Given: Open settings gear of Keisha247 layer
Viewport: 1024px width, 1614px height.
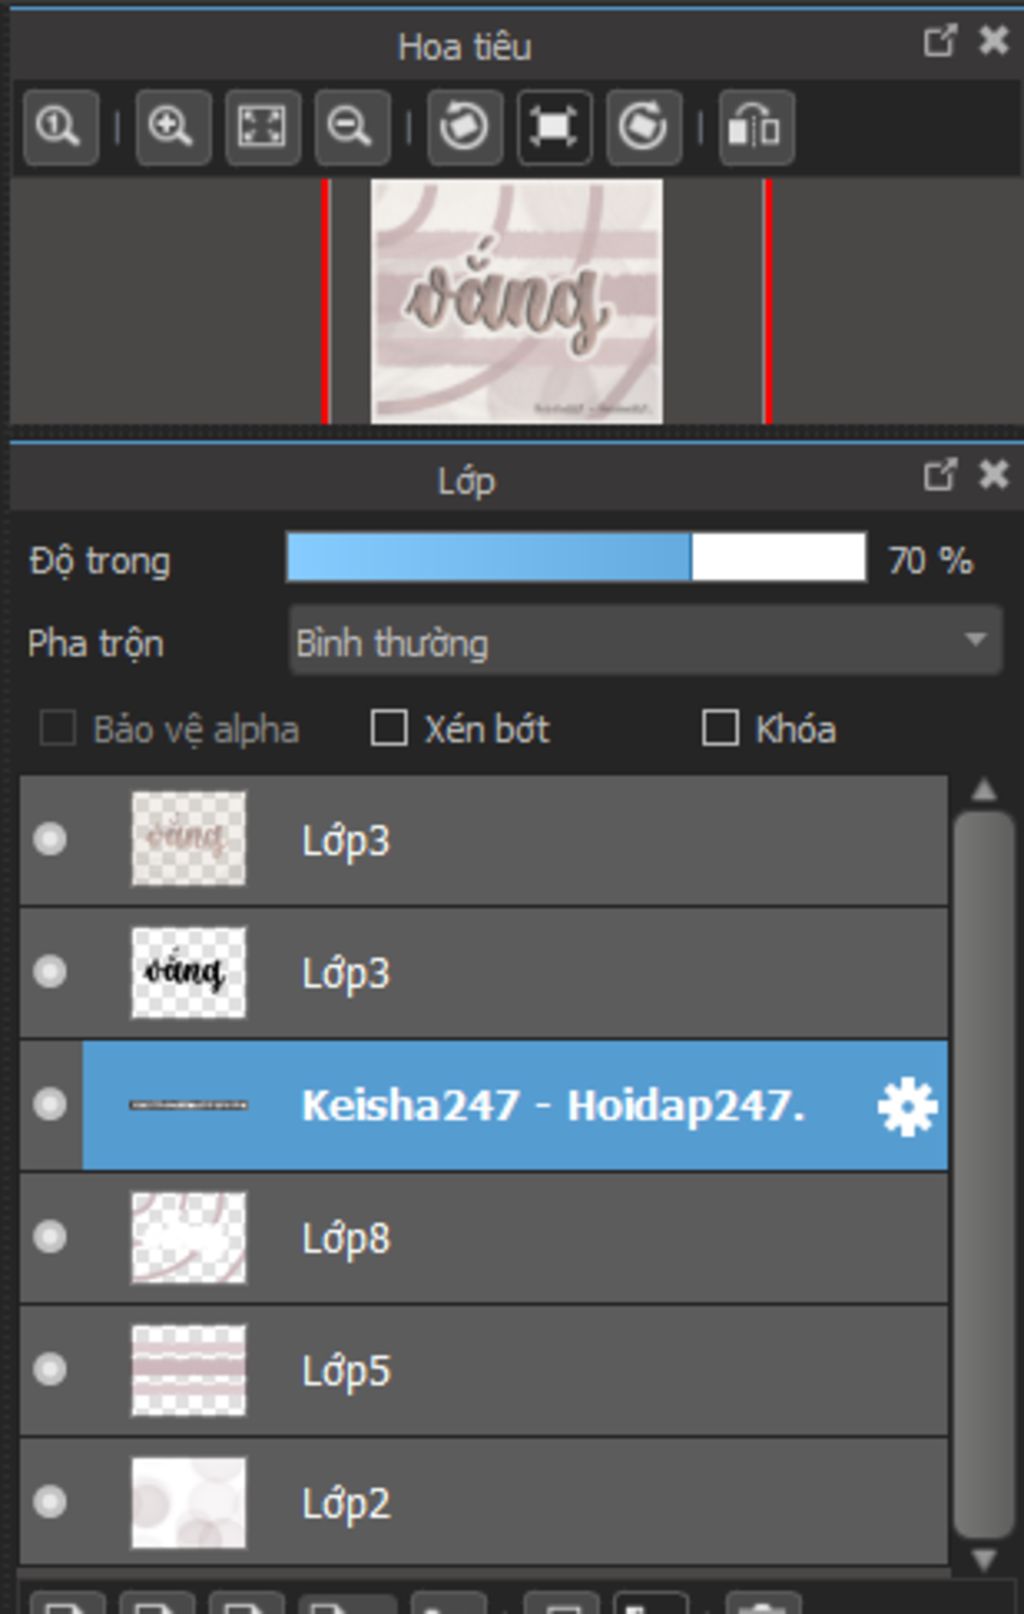Looking at the screenshot, I should [907, 1107].
